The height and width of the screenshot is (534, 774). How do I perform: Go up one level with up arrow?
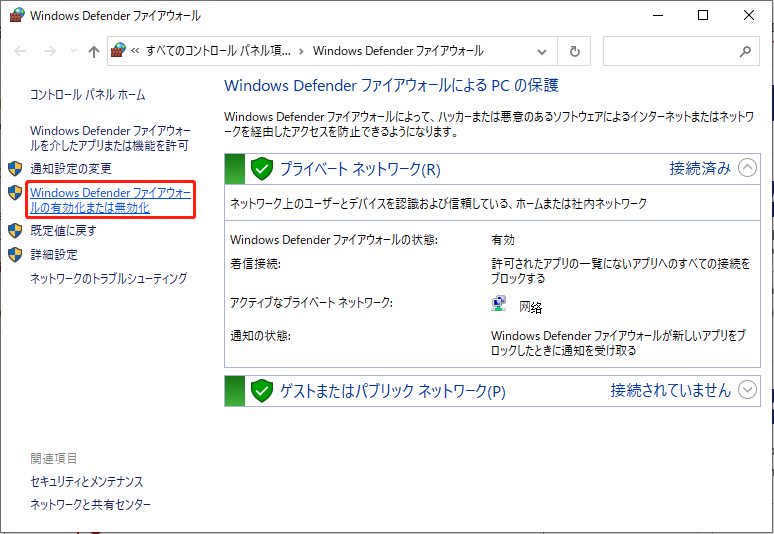click(x=94, y=51)
